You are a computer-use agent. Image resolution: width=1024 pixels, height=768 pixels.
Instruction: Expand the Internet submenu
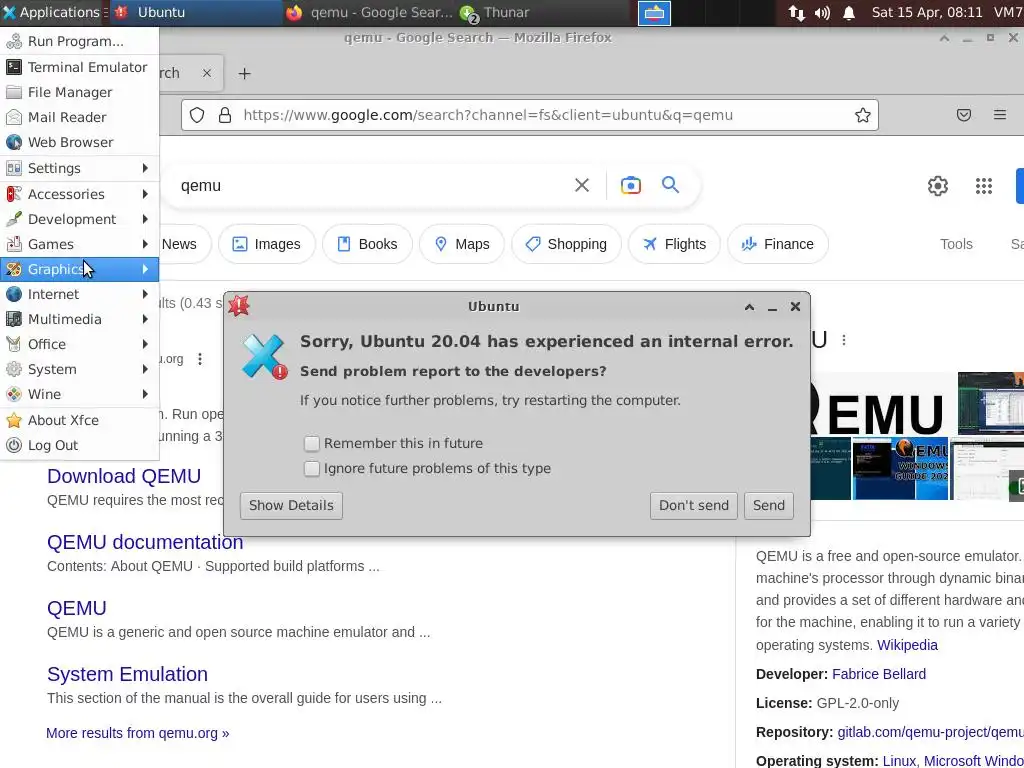79,295
